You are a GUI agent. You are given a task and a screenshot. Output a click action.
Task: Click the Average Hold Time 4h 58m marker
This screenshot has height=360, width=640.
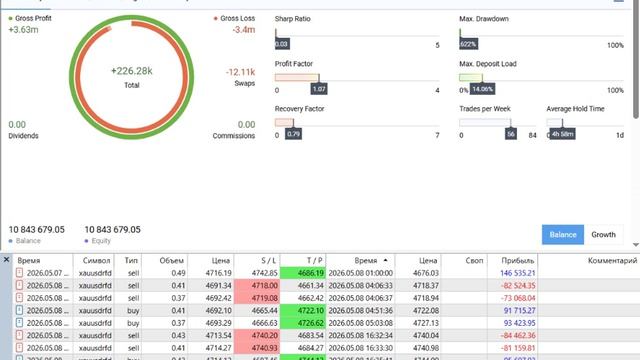562,134
